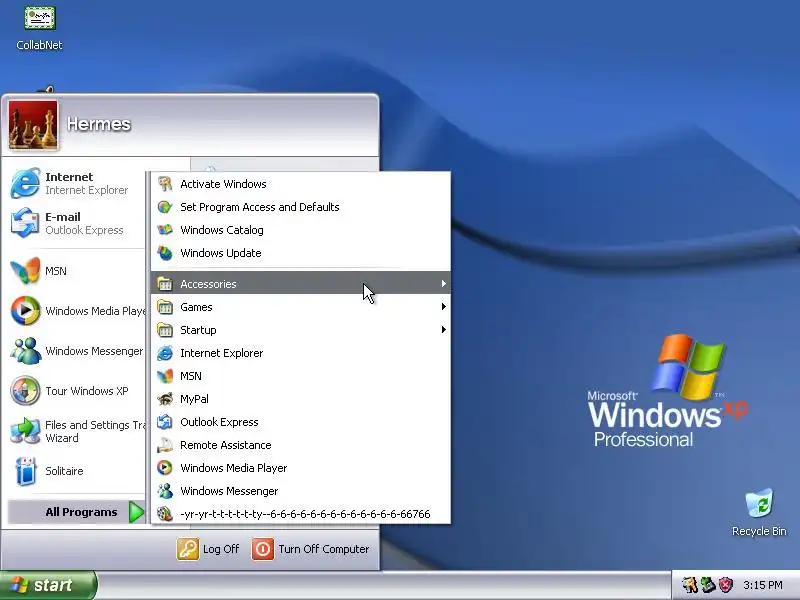Click the 3:15 PM taskbar clock

(x=763, y=585)
